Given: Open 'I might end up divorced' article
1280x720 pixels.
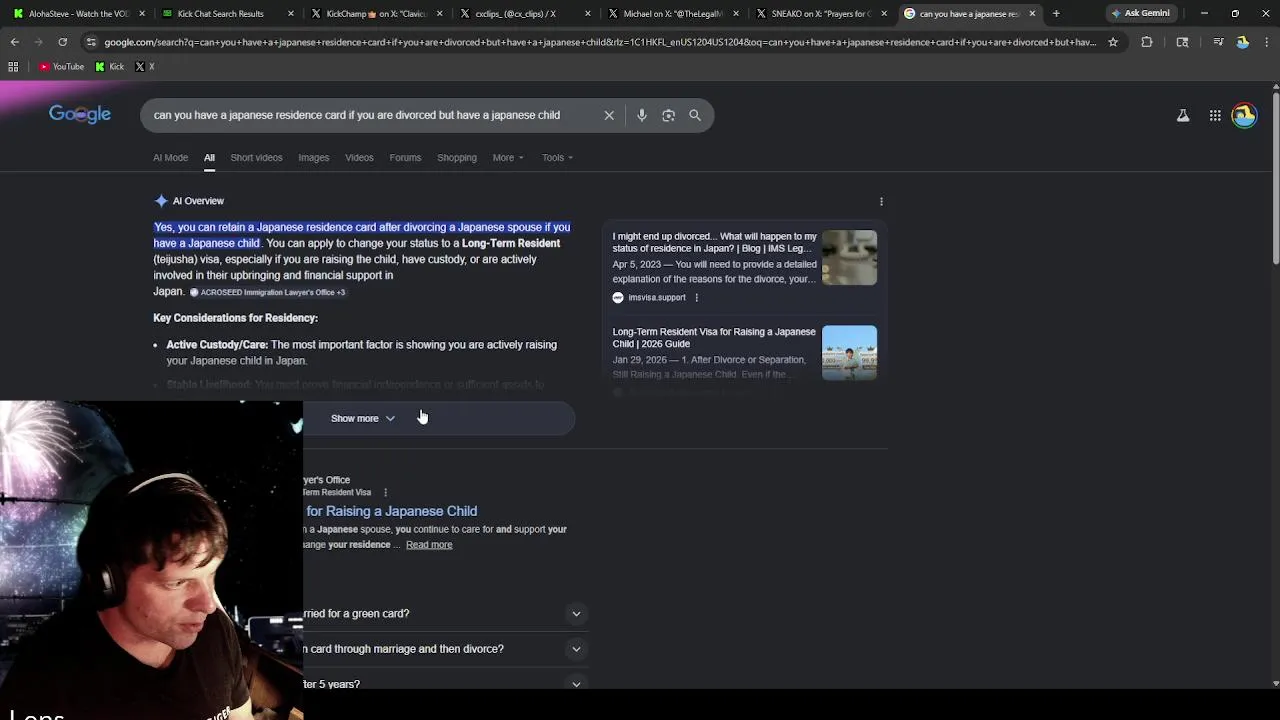Looking at the screenshot, I should (714, 242).
